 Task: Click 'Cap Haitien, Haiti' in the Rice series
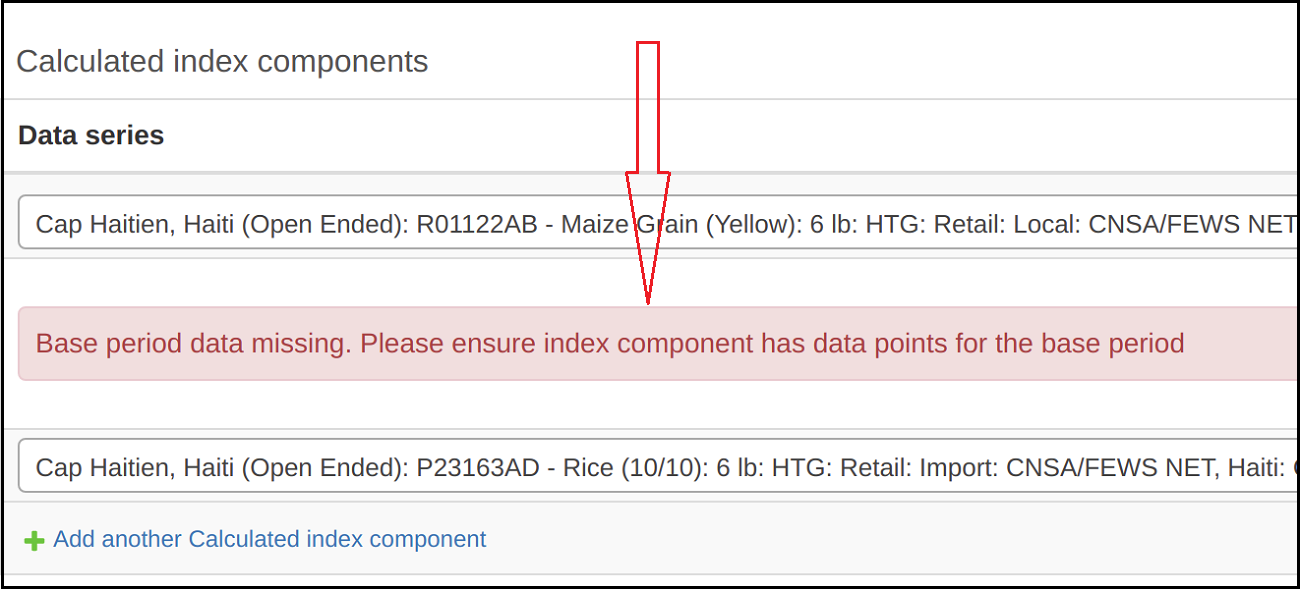(135, 467)
